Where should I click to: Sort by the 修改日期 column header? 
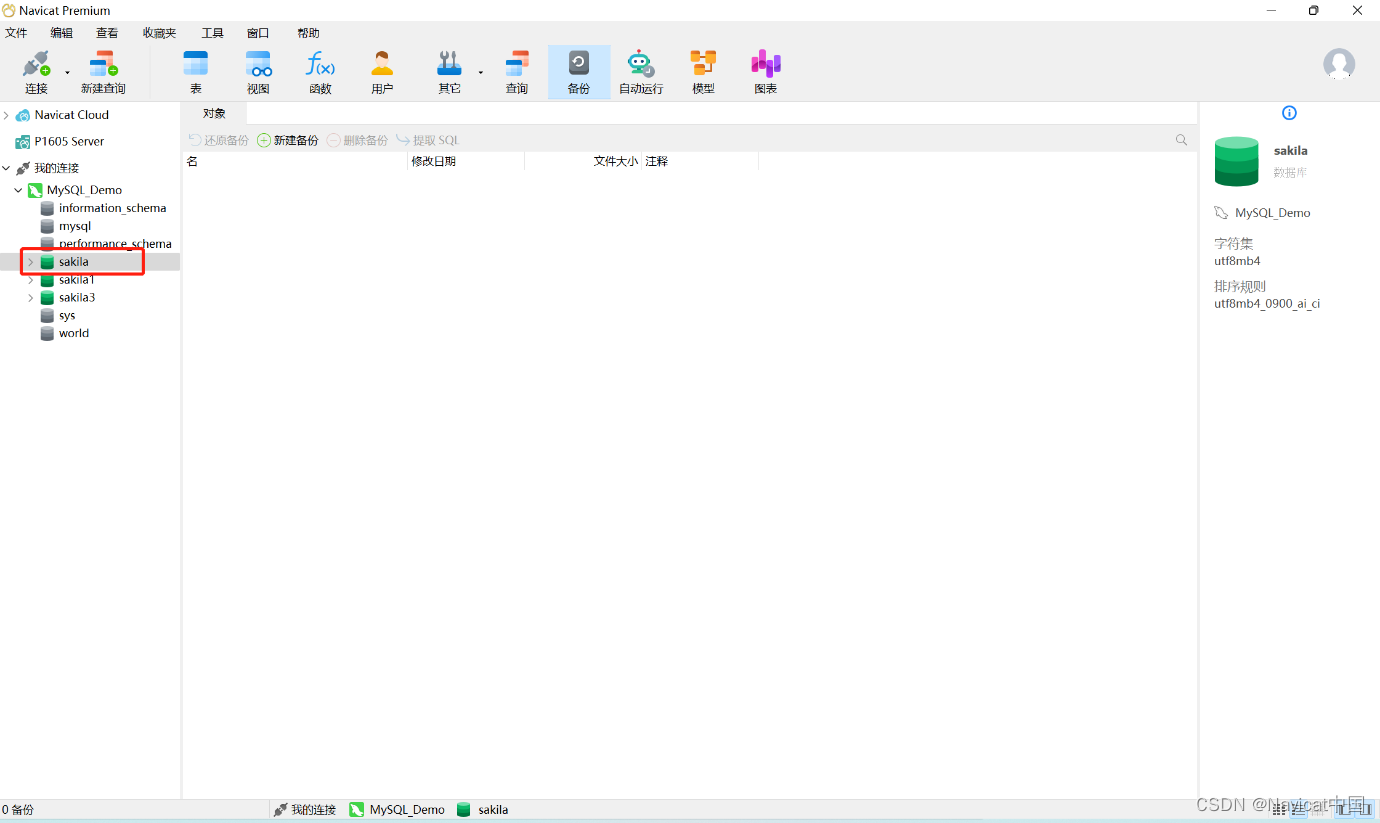(466, 161)
